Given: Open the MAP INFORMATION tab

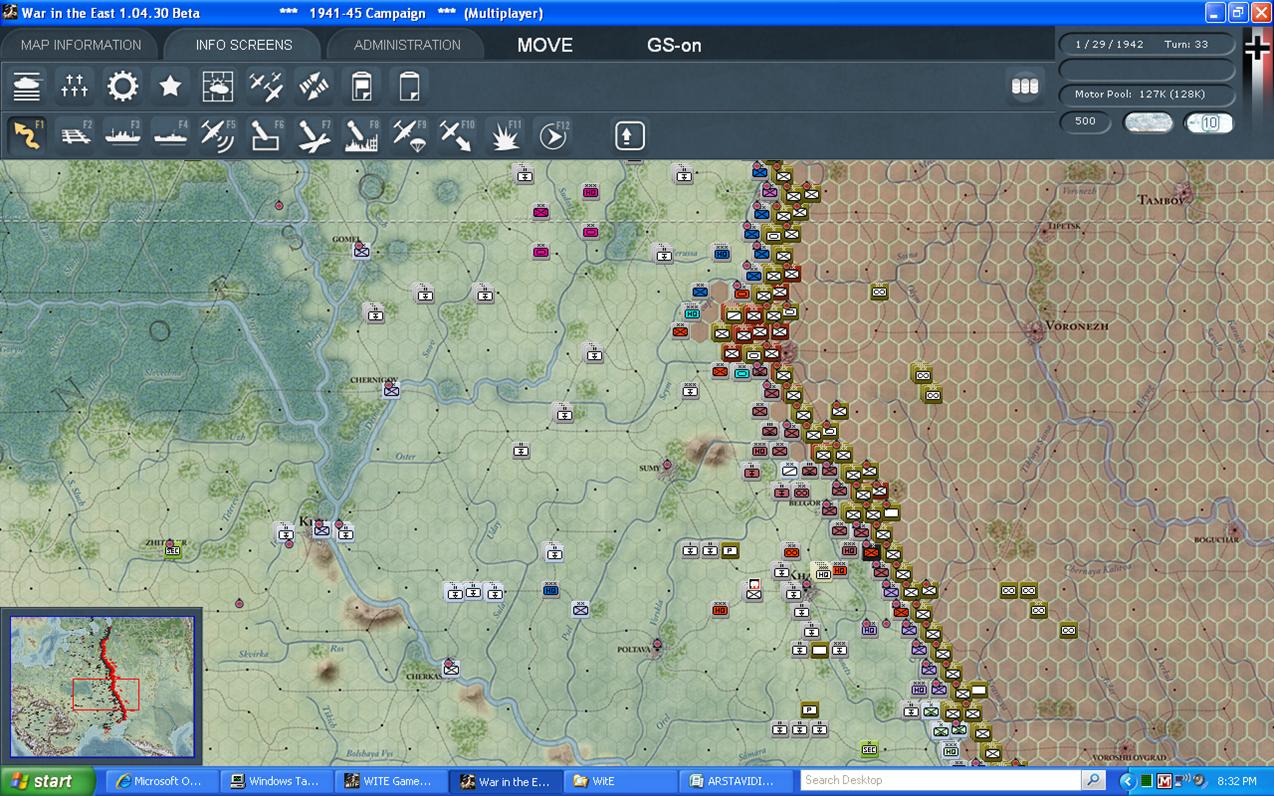Looking at the screenshot, I should [x=81, y=45].
